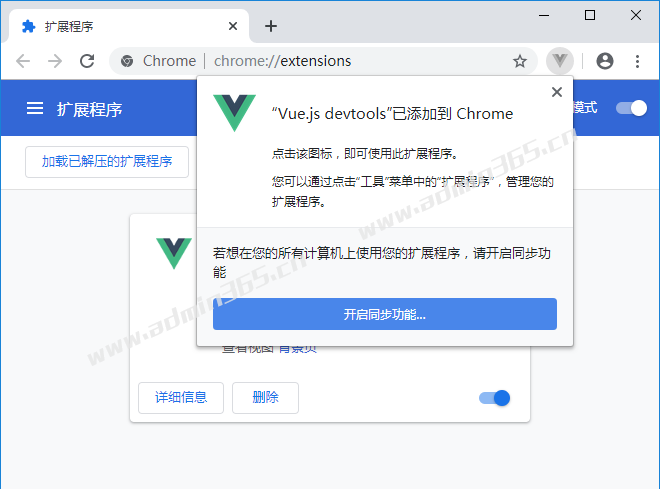The width and height of the screenshot is (660, 489).
Task: Click 删除 to remove the extension
Action: click(x=266, y=398)
